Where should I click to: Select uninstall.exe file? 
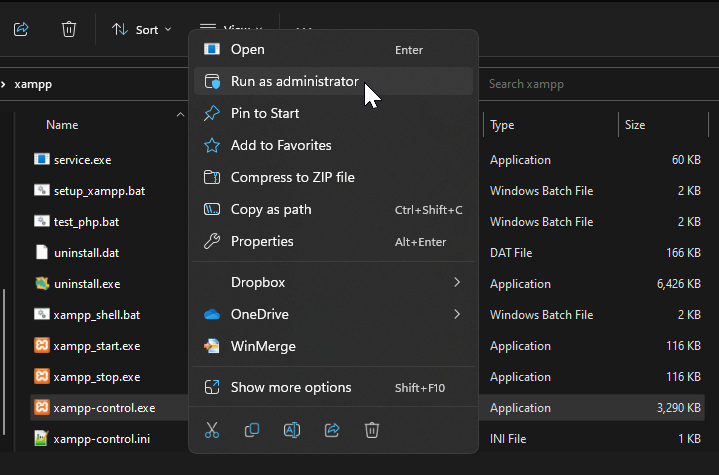click(x=87, y=284)
